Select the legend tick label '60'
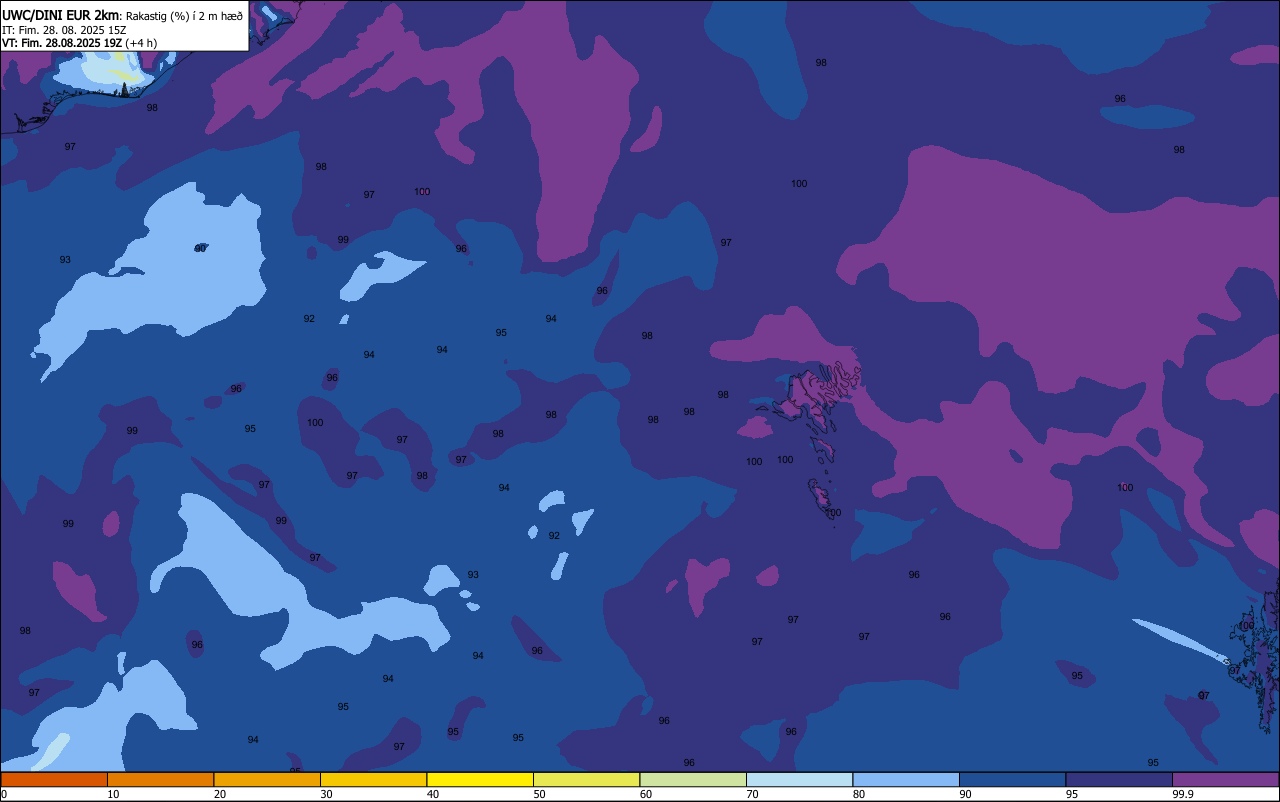The width and height of the screenshot is (1280, 802). click(x=646, y=794)
